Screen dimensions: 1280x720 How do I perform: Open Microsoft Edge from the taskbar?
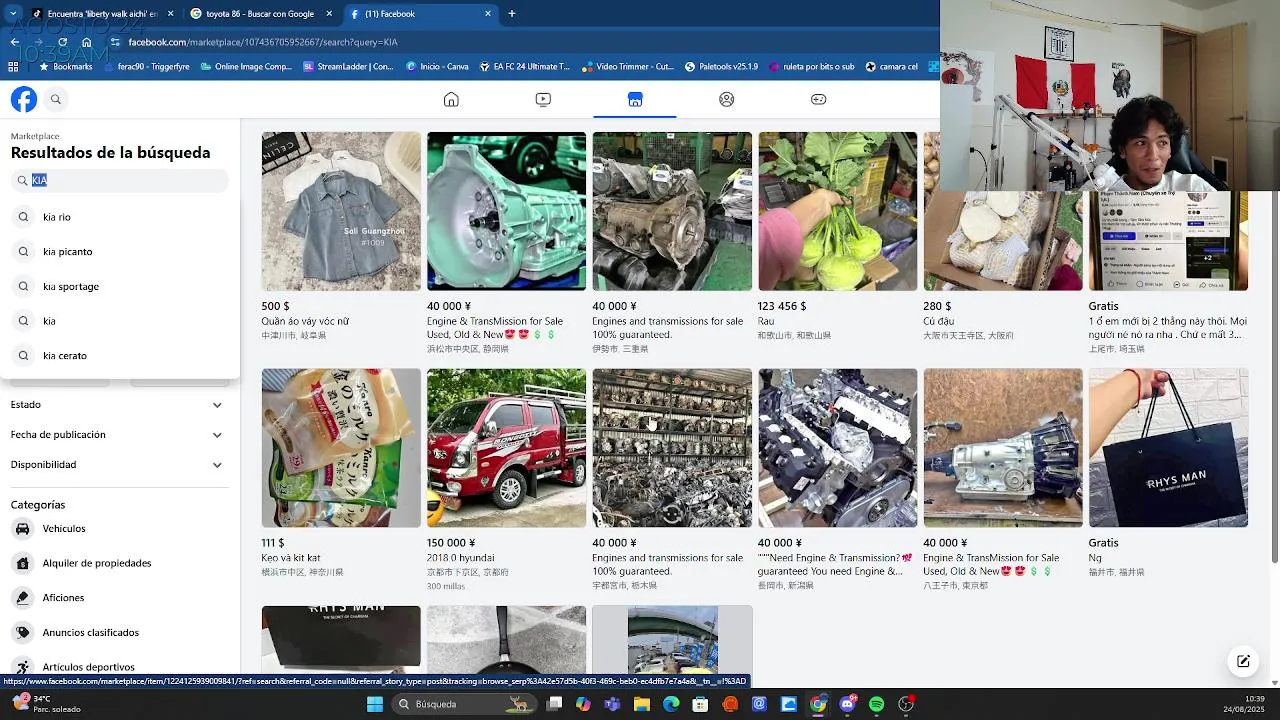pyautogui.click(x=671, y=704)
